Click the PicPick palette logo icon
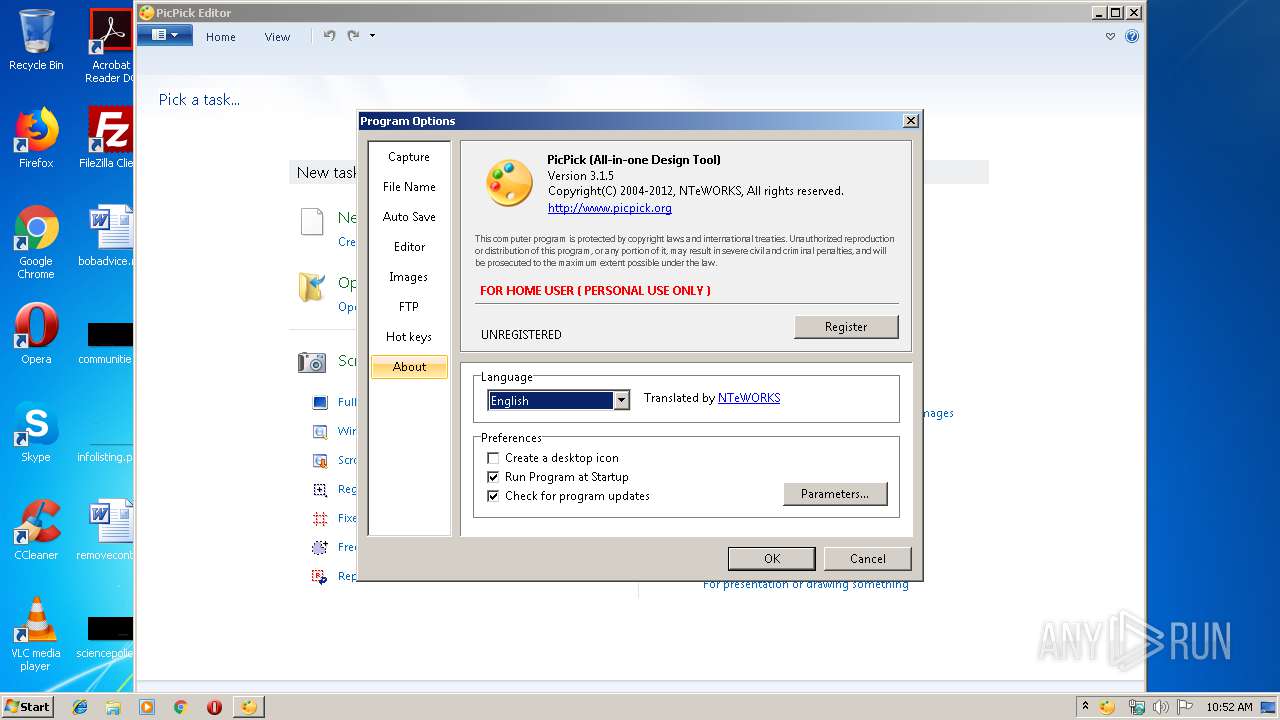1280x720 pixels. tap(509, 183)
